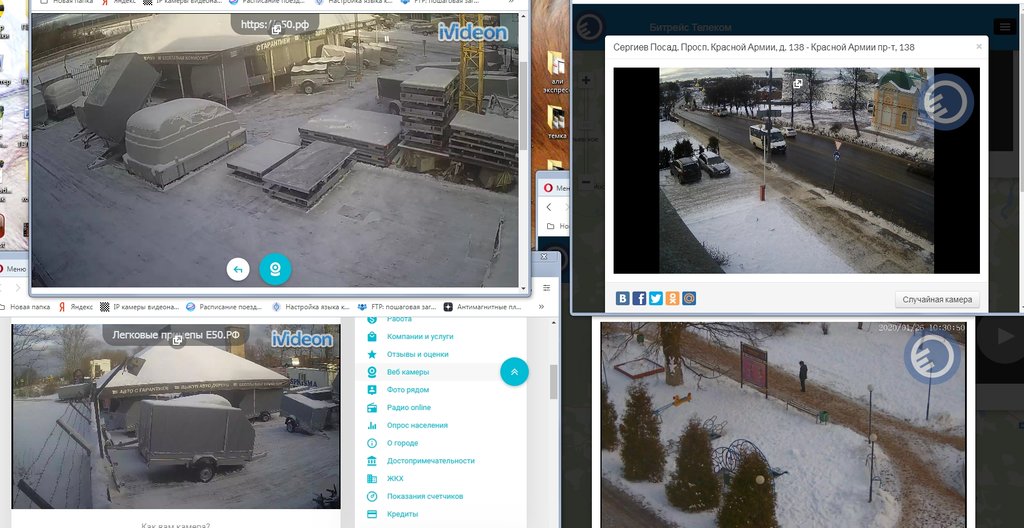
Task: Share camera via Odnoklassniki icon
Action: tap(672, 299)
